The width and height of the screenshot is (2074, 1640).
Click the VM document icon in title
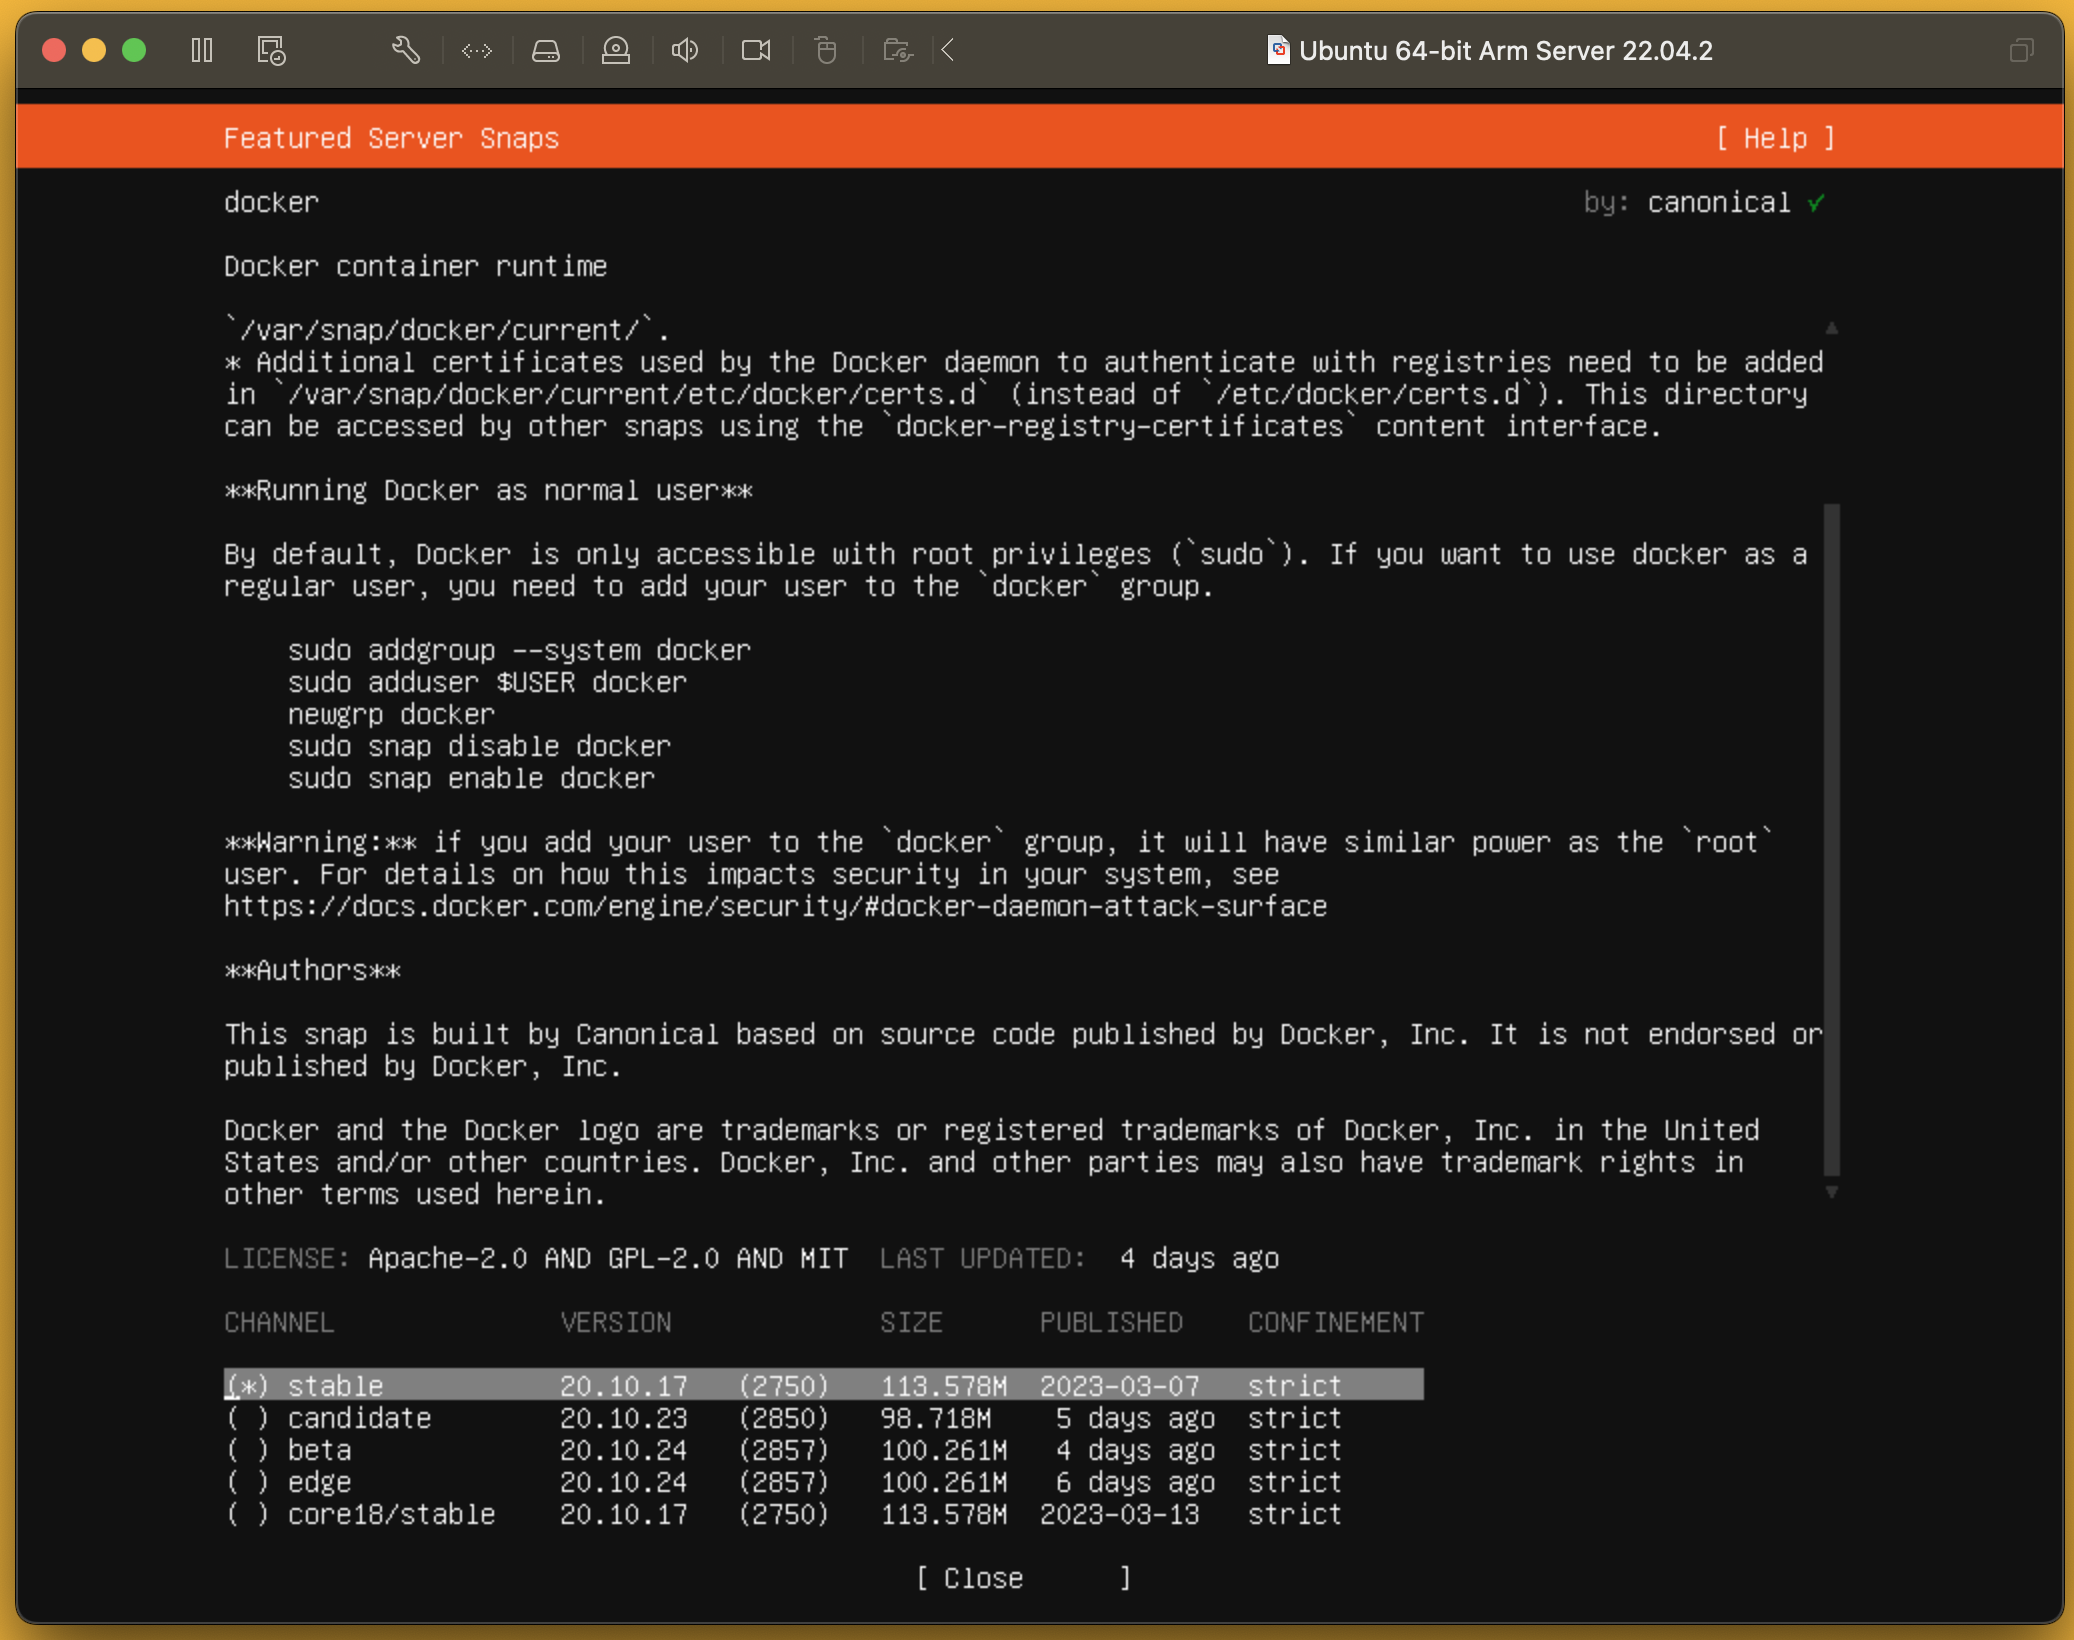click(1278, 50)
